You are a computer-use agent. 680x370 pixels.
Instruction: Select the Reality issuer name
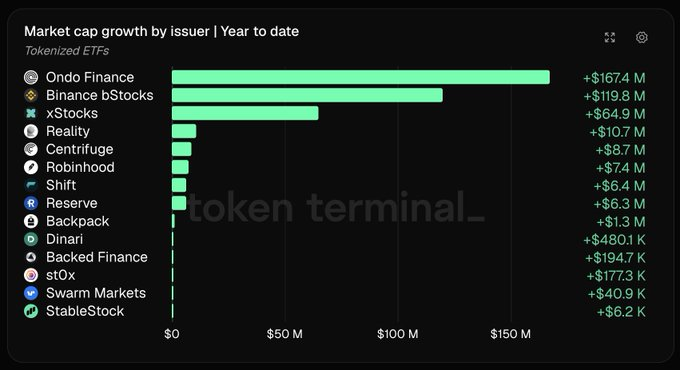tap(68, 131)
